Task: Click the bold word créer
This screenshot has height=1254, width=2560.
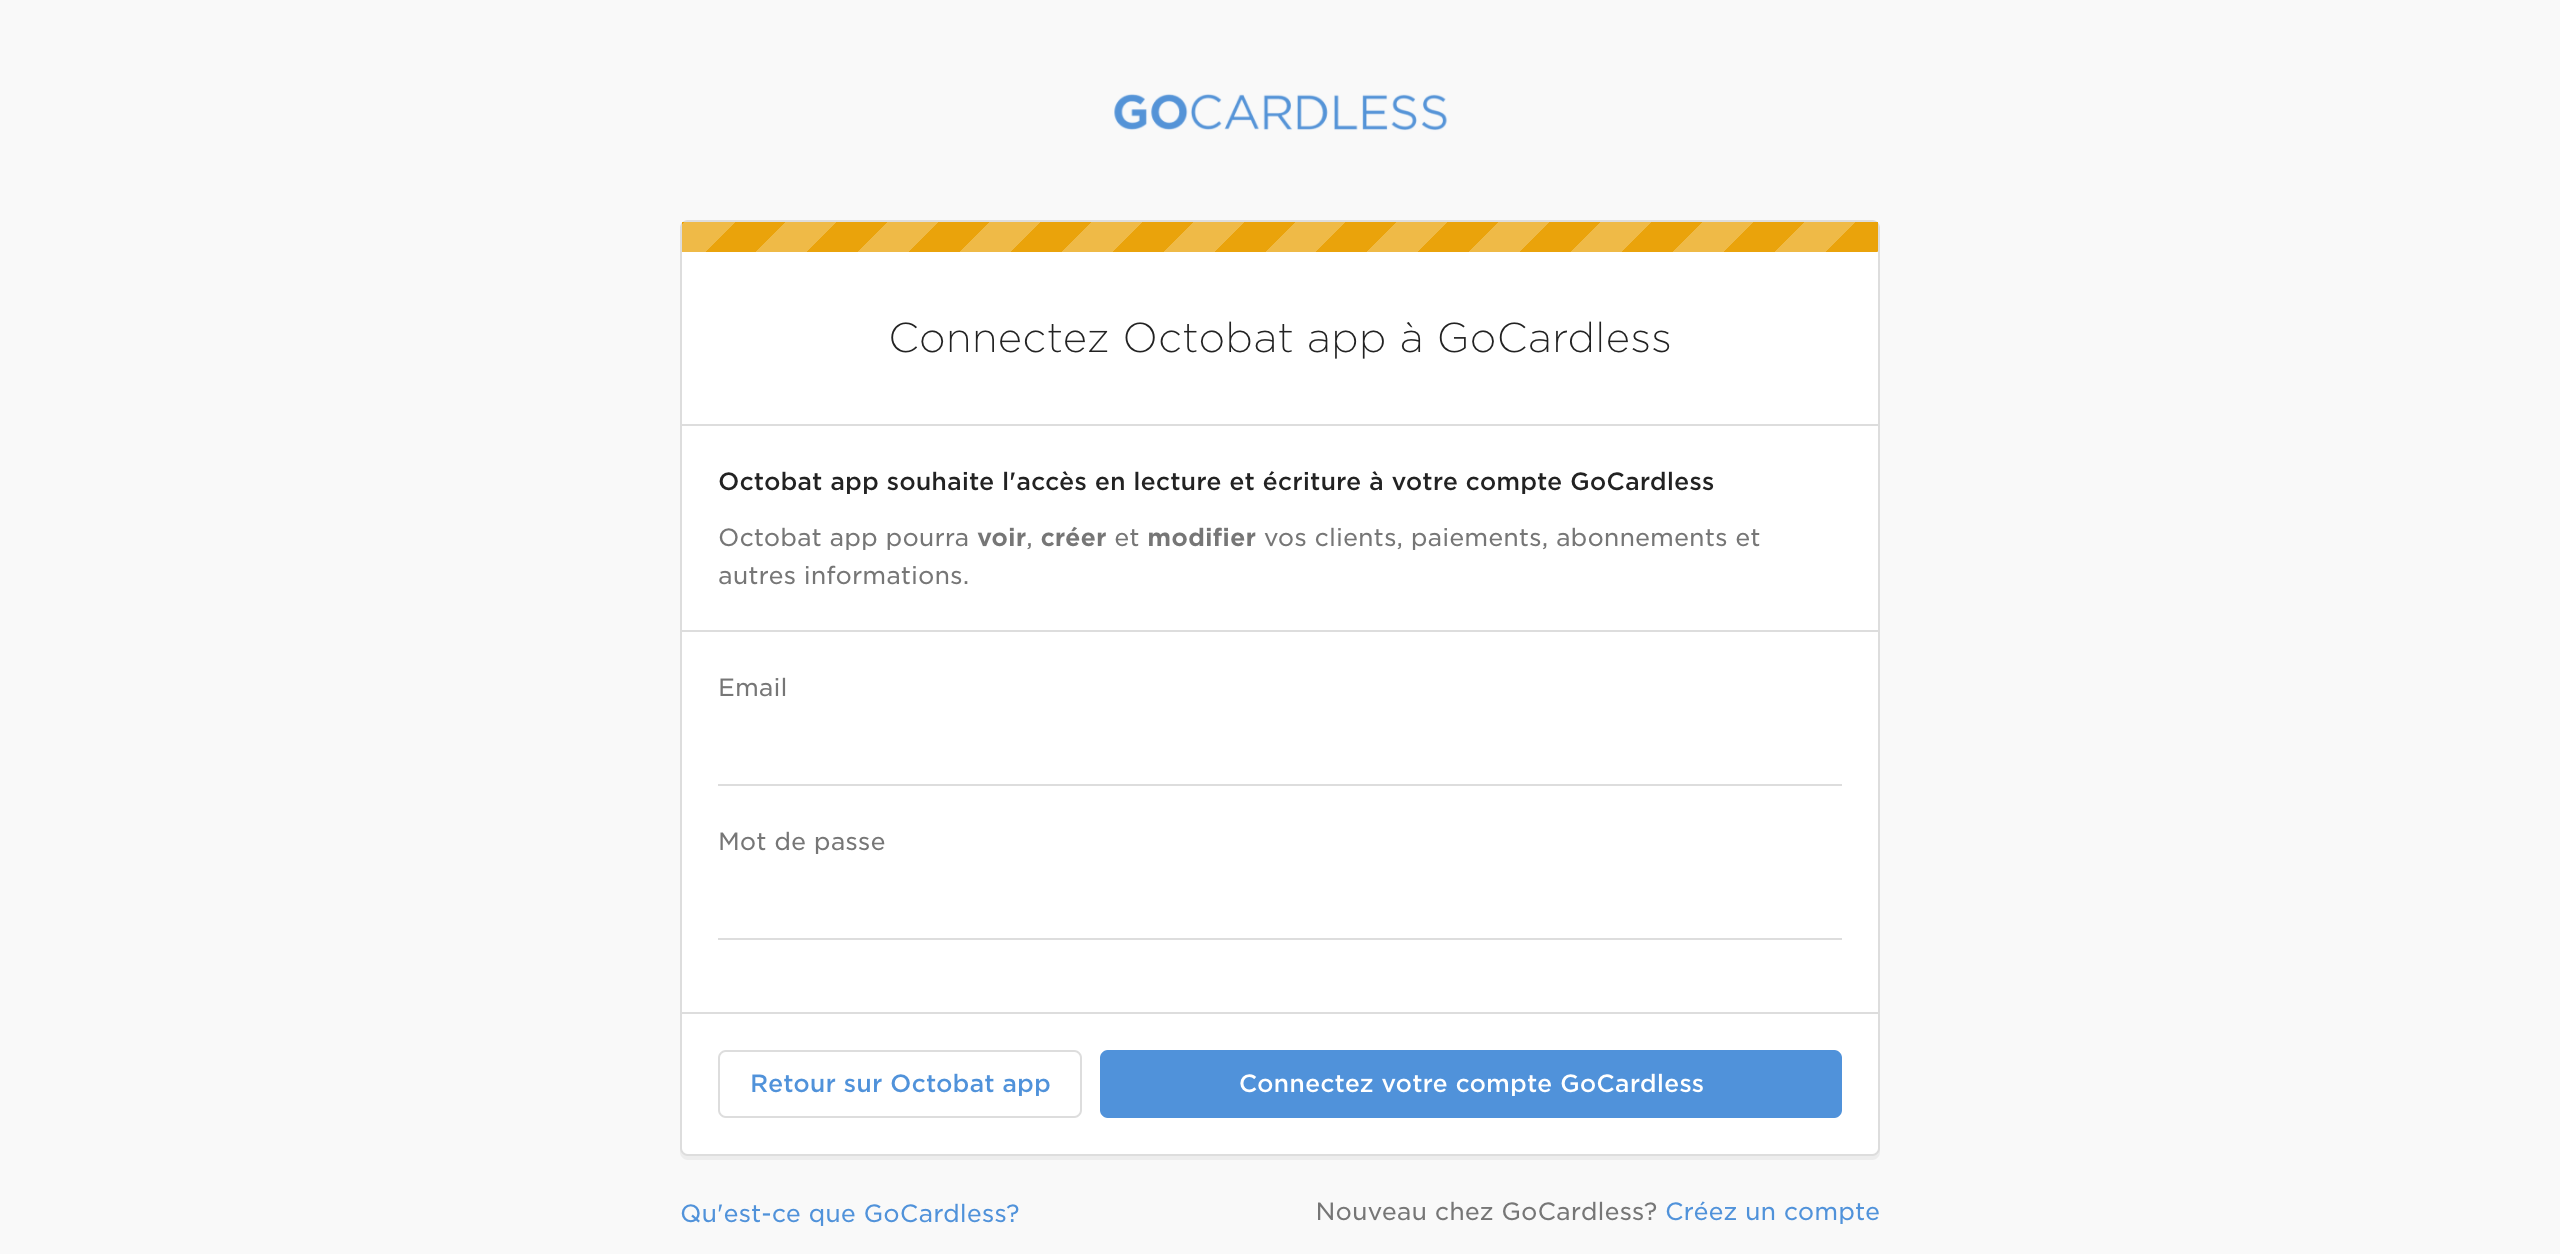Action: click(1073, 537)
